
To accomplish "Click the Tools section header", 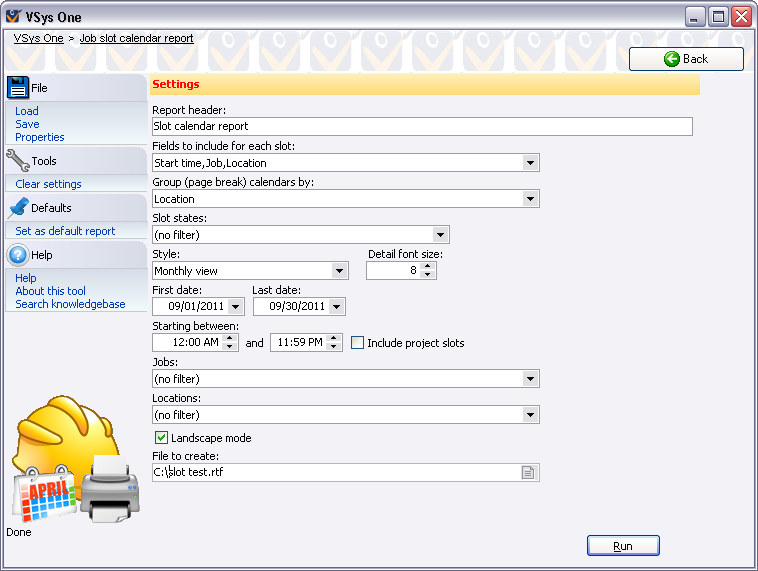I will (x=76, y=161).
